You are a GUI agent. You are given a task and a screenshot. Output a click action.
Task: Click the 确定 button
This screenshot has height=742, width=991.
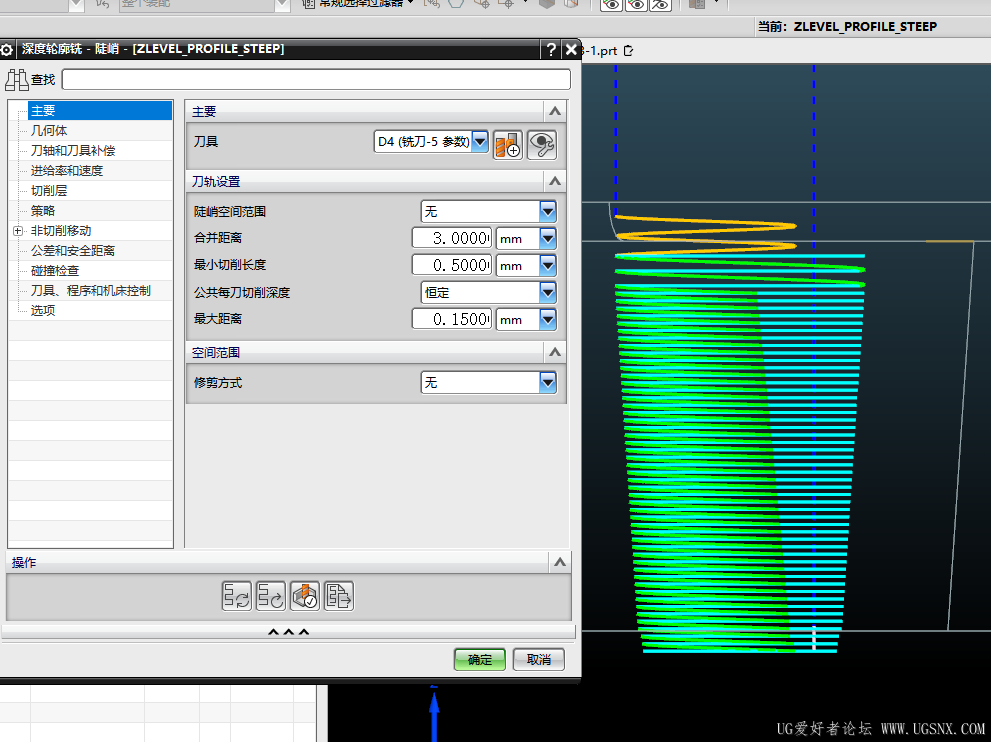[x=480, y=660]
